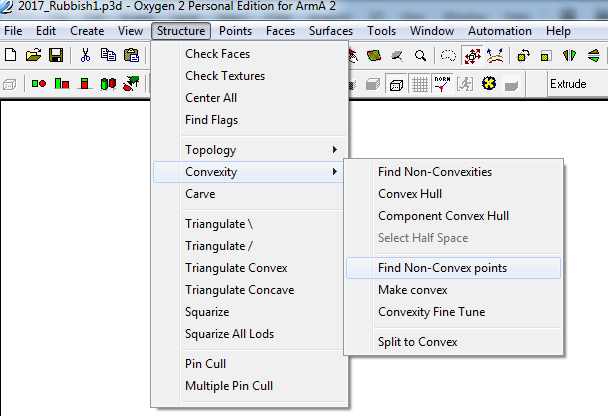
Task: Click the green square and red circle icon
Action: [39, 83]
